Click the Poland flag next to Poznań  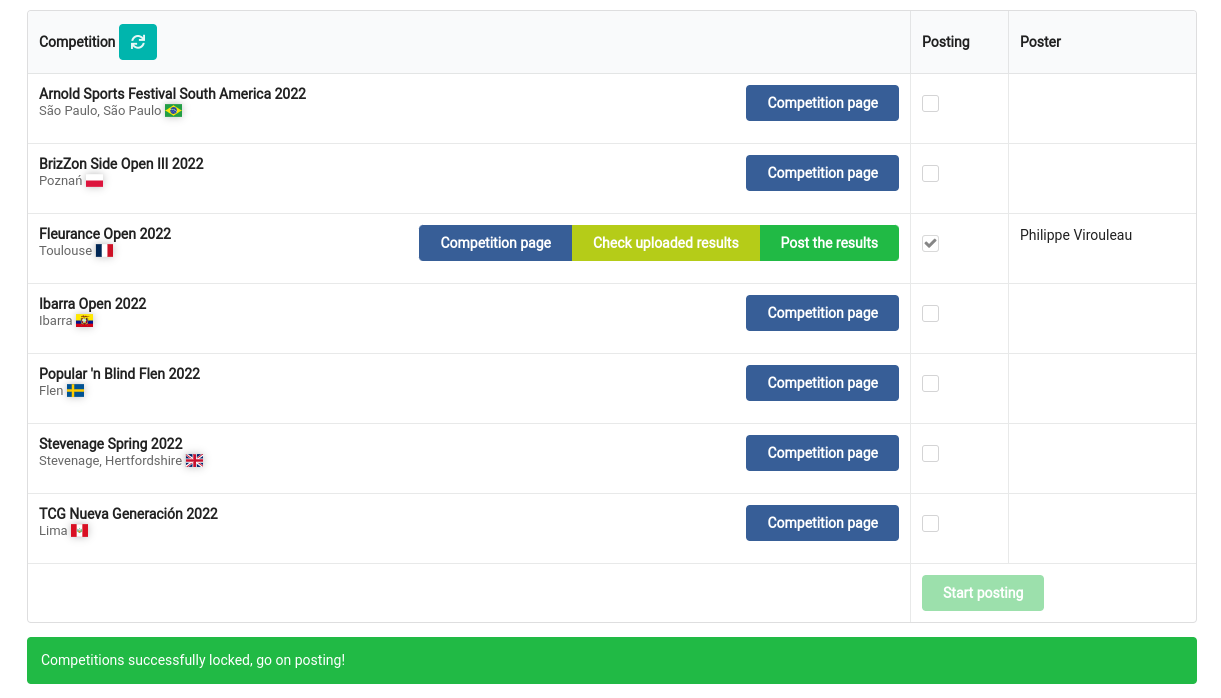point(94,181)
